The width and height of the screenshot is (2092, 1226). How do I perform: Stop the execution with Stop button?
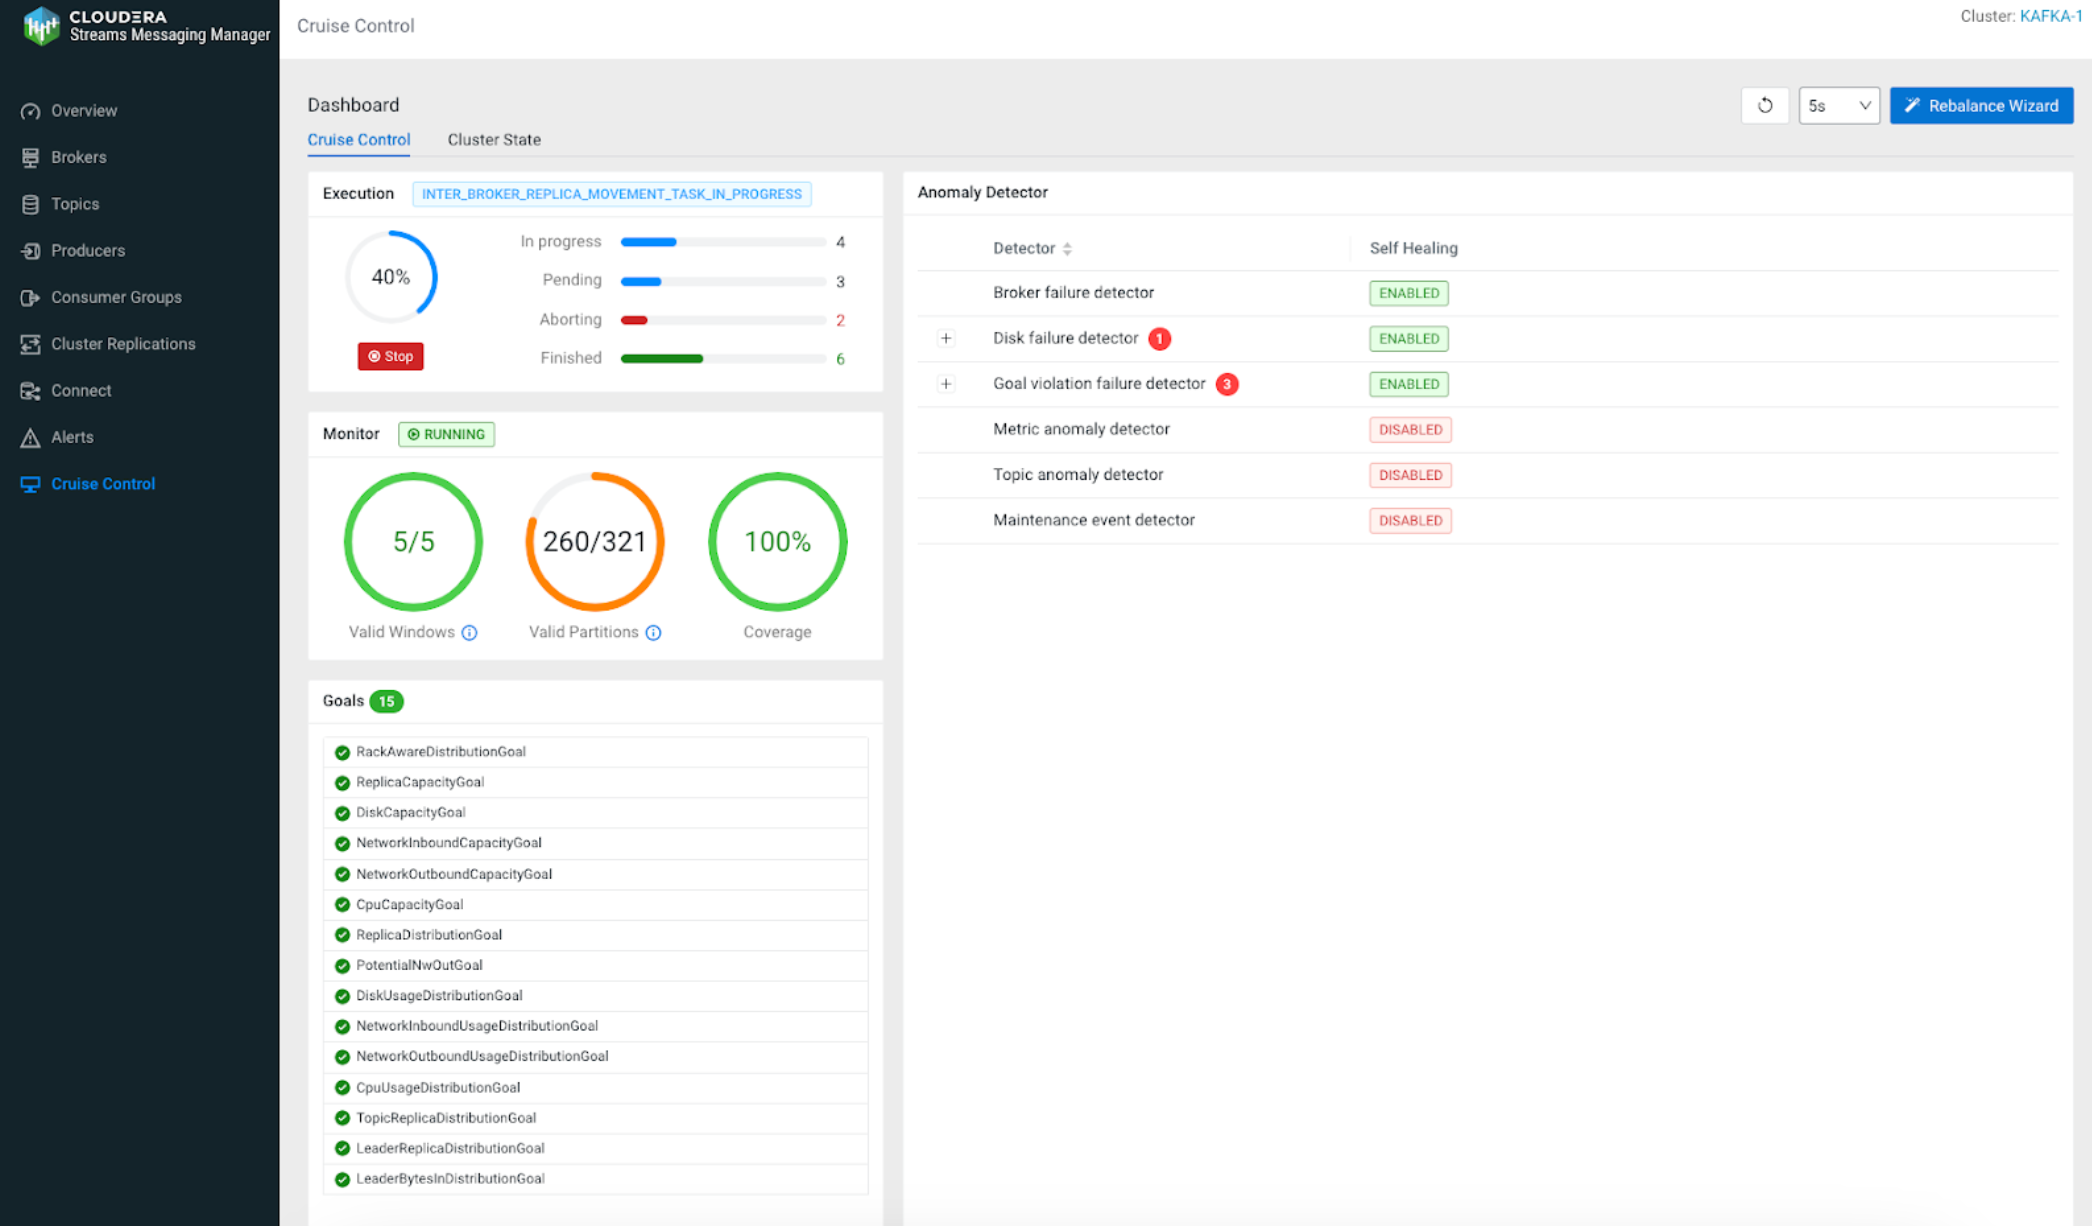[390, 356]
